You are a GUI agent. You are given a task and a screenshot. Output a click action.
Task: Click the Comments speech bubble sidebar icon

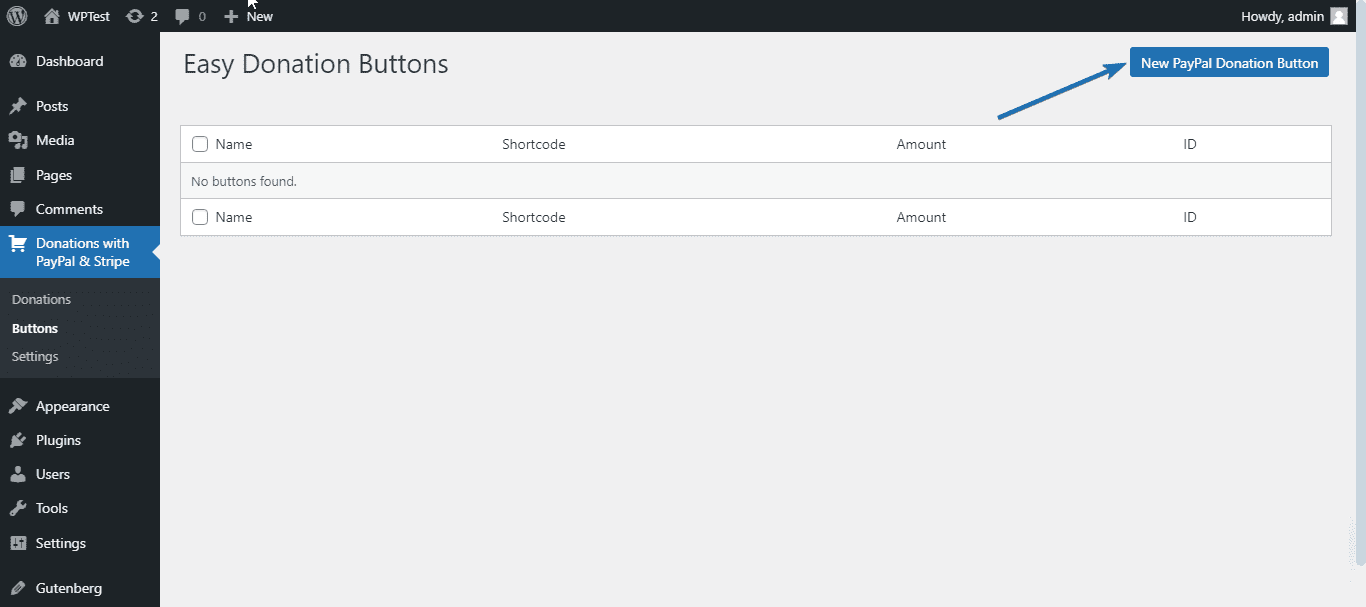18,209
